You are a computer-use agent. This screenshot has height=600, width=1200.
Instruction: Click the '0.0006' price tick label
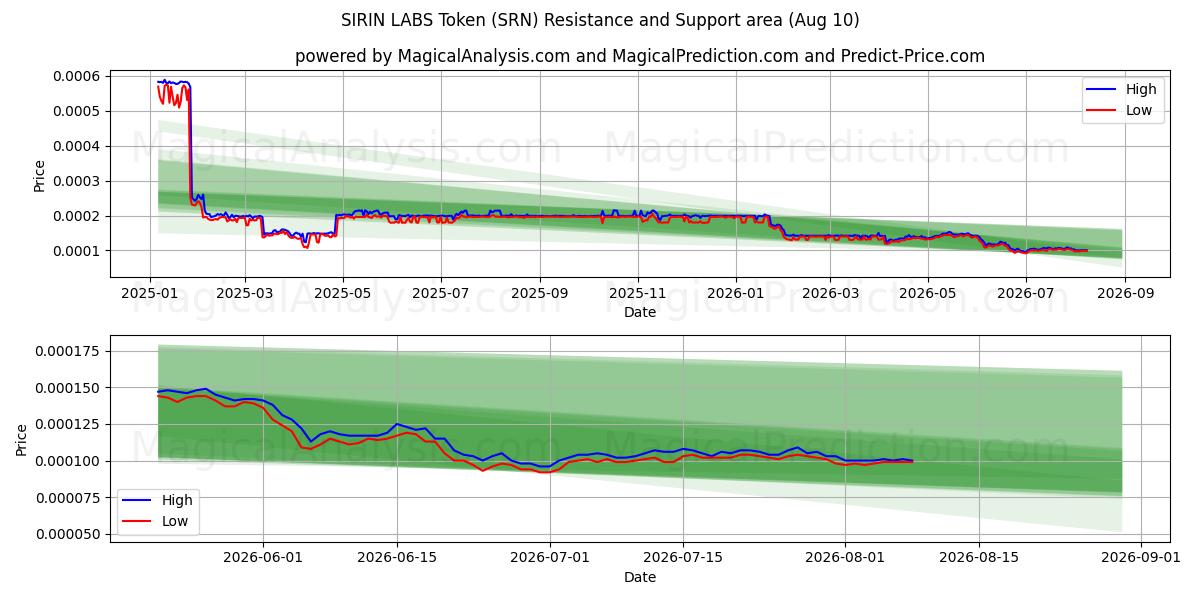pos(80,77)
